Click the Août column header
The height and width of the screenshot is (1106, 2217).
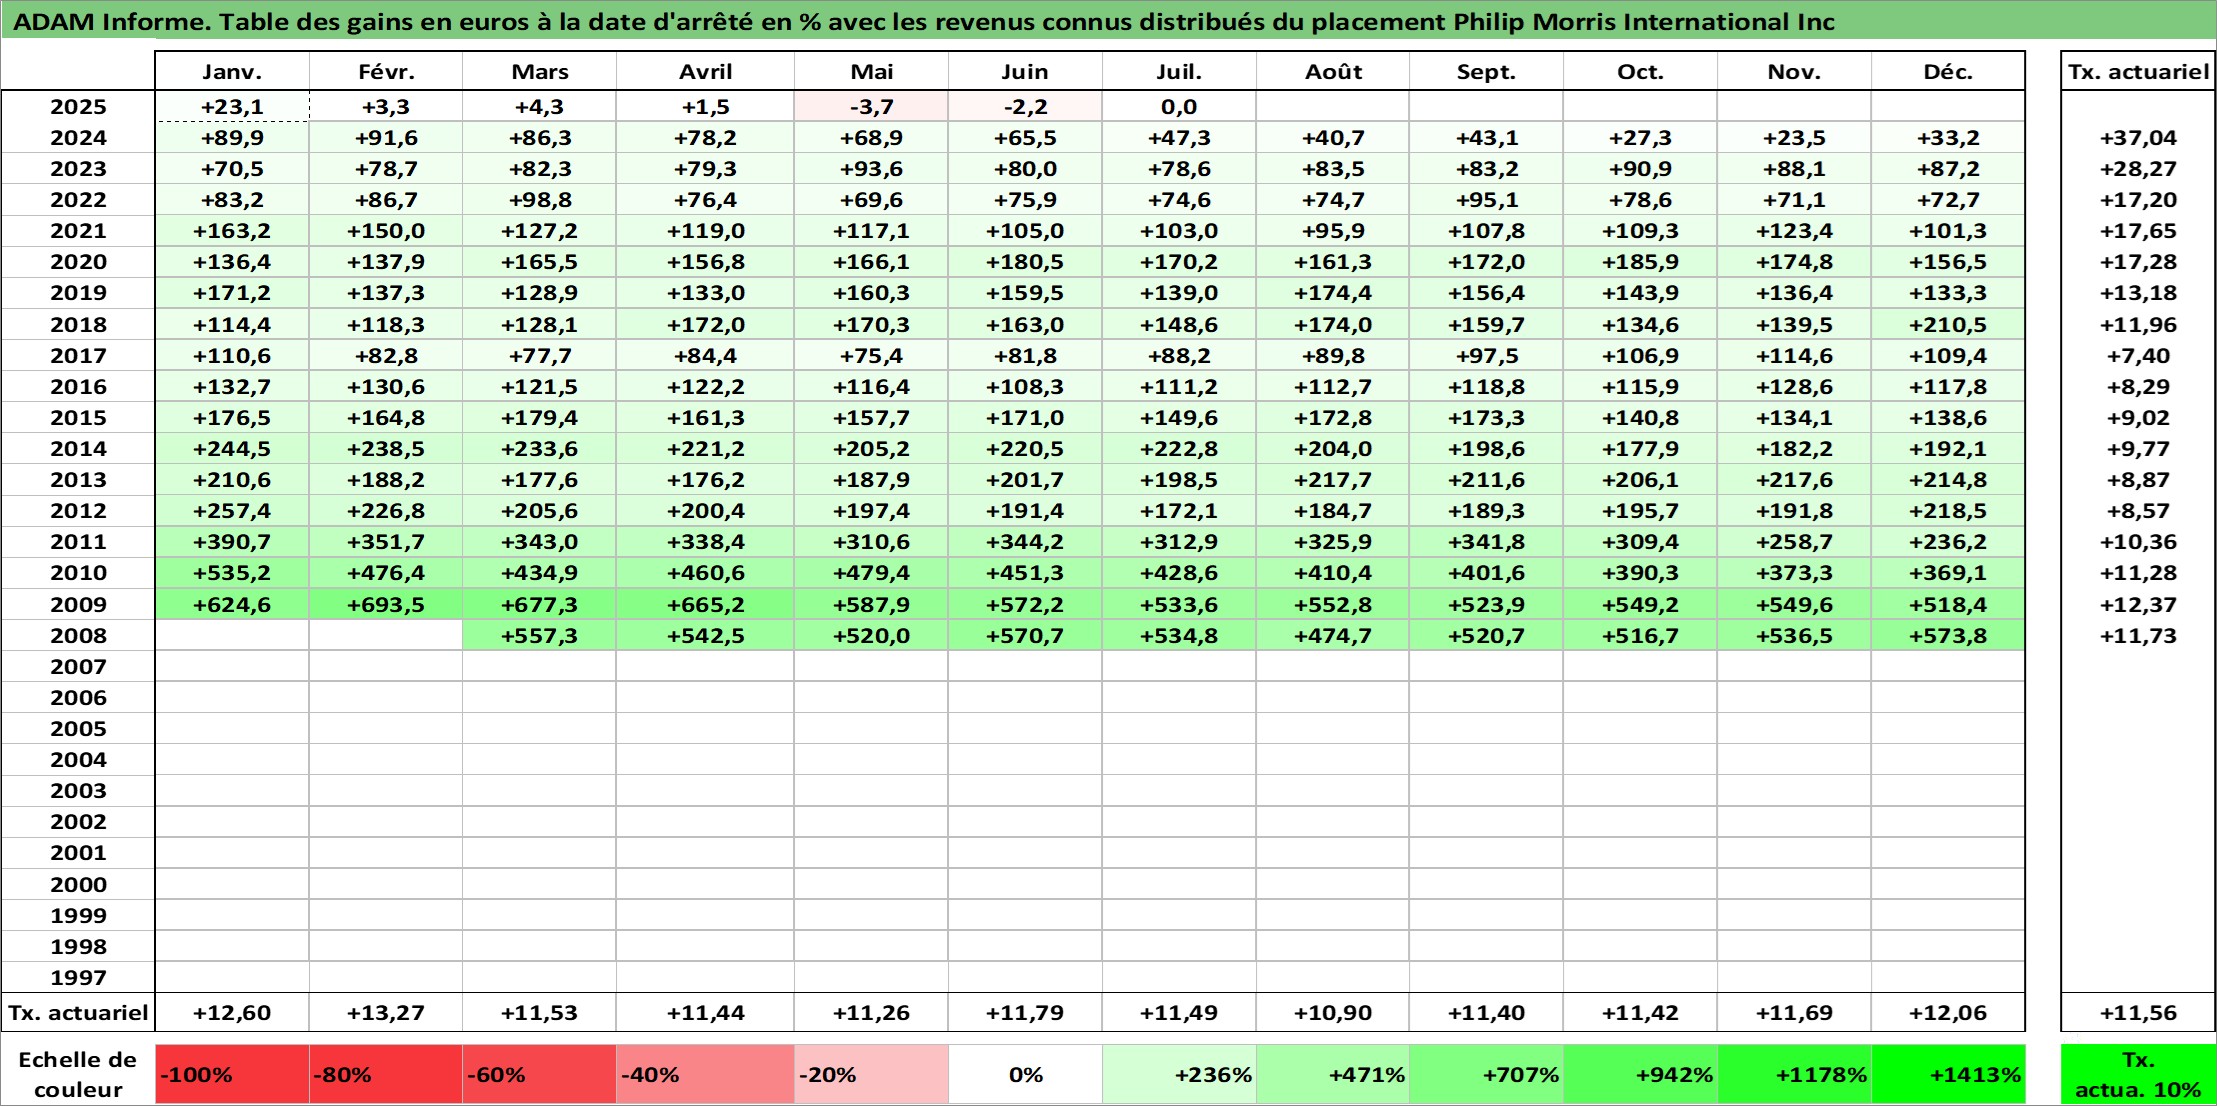(1333, 71)
